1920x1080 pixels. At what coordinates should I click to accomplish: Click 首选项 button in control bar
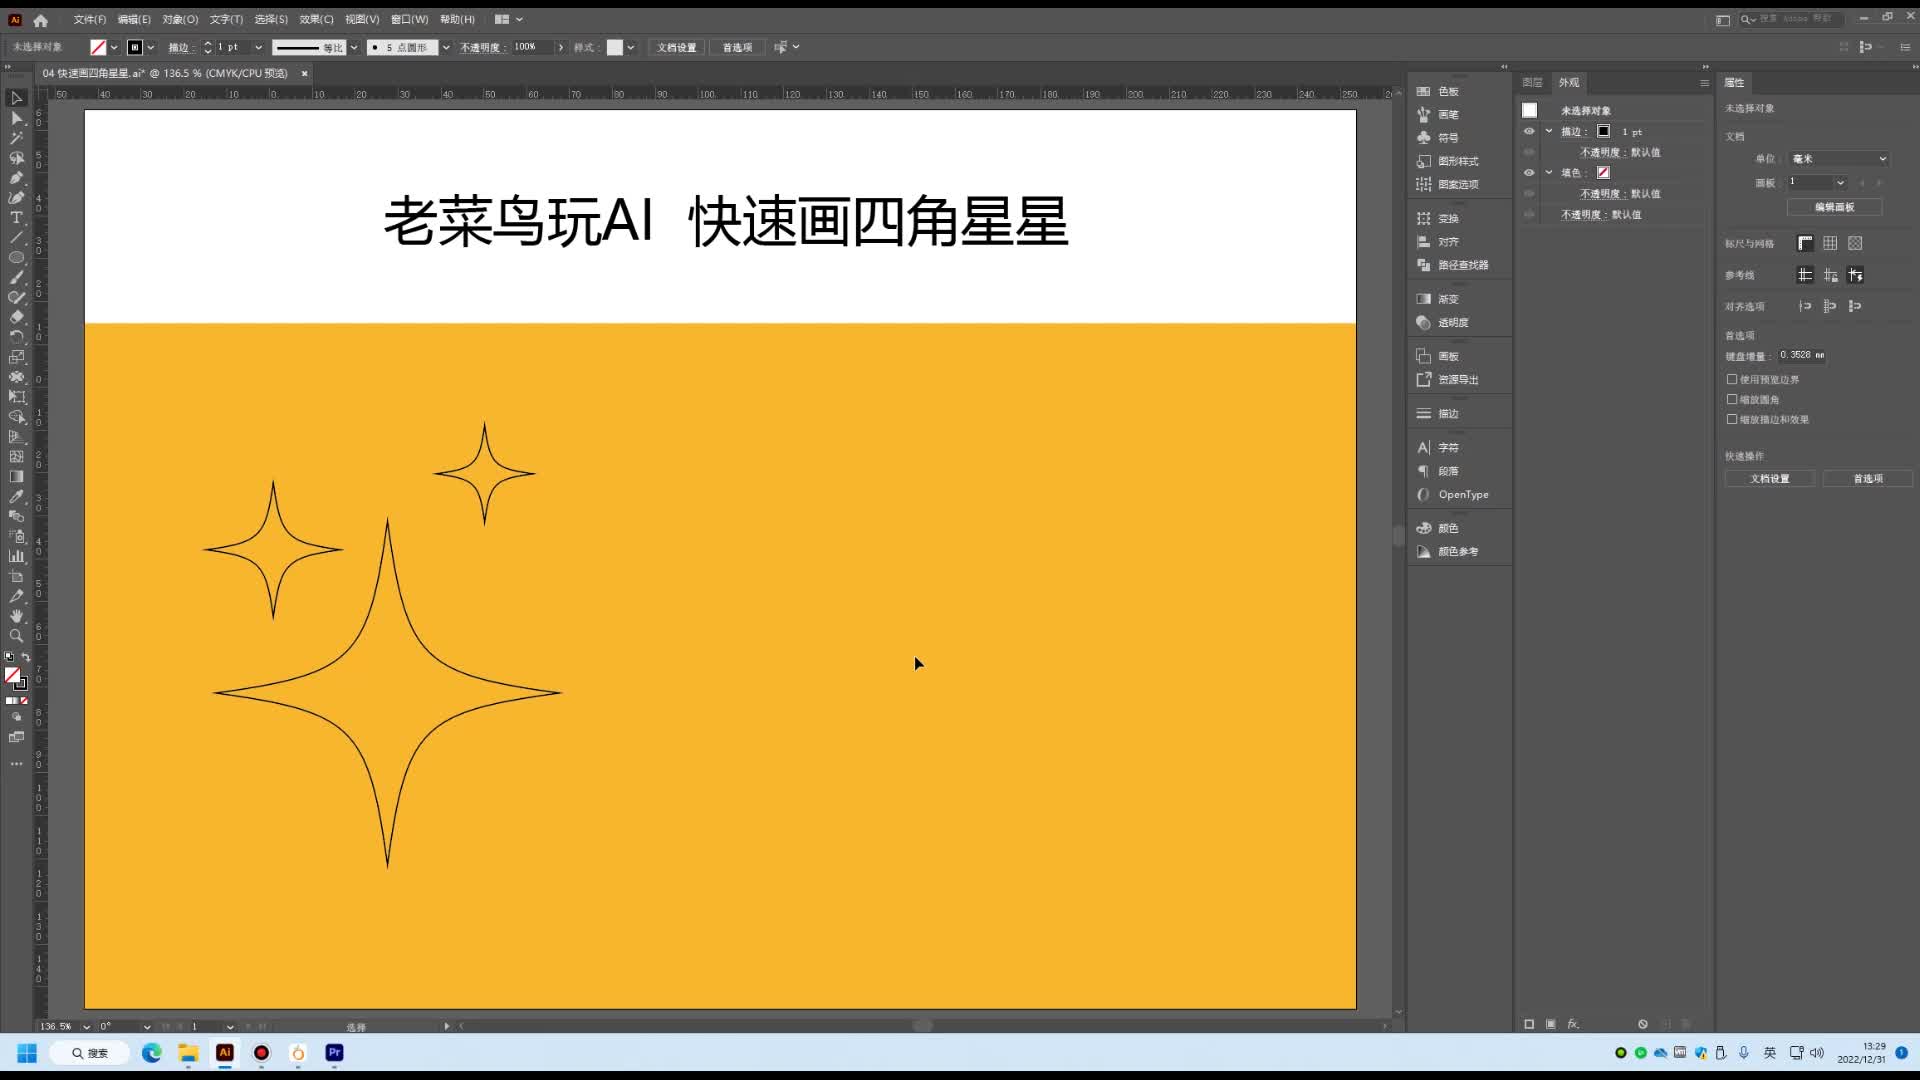[737, 47]
